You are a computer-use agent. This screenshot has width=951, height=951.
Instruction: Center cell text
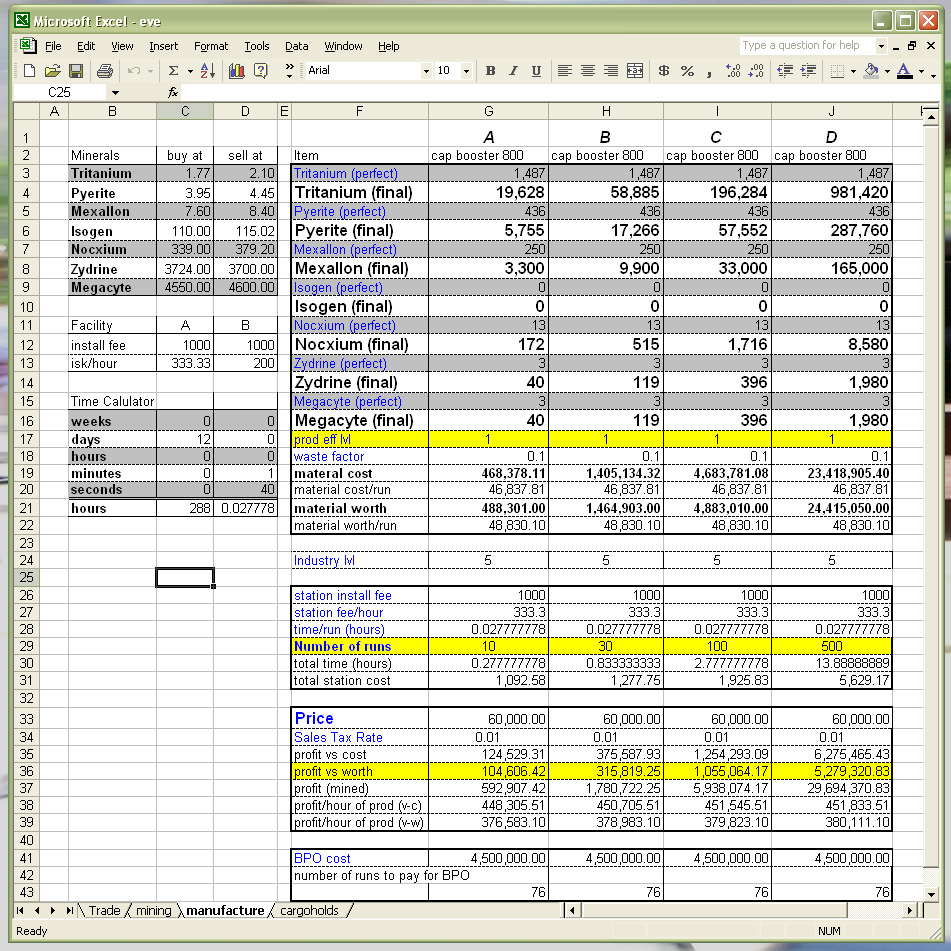[588, 71]
